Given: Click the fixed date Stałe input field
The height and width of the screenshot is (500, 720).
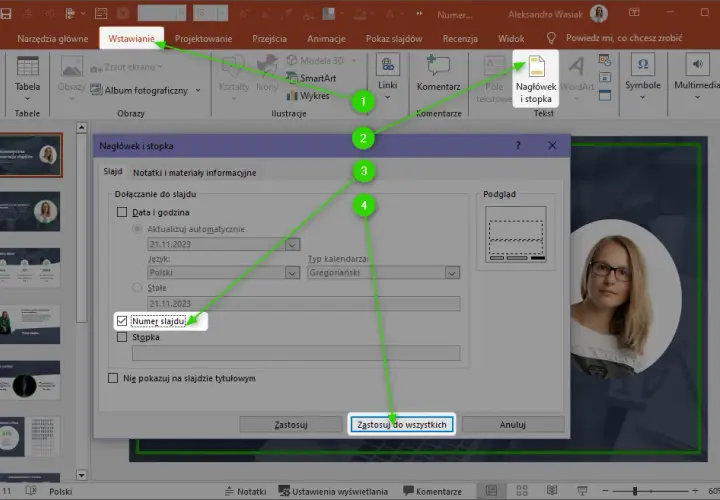Looking at the screenshot, I should (x=304, y=303).
